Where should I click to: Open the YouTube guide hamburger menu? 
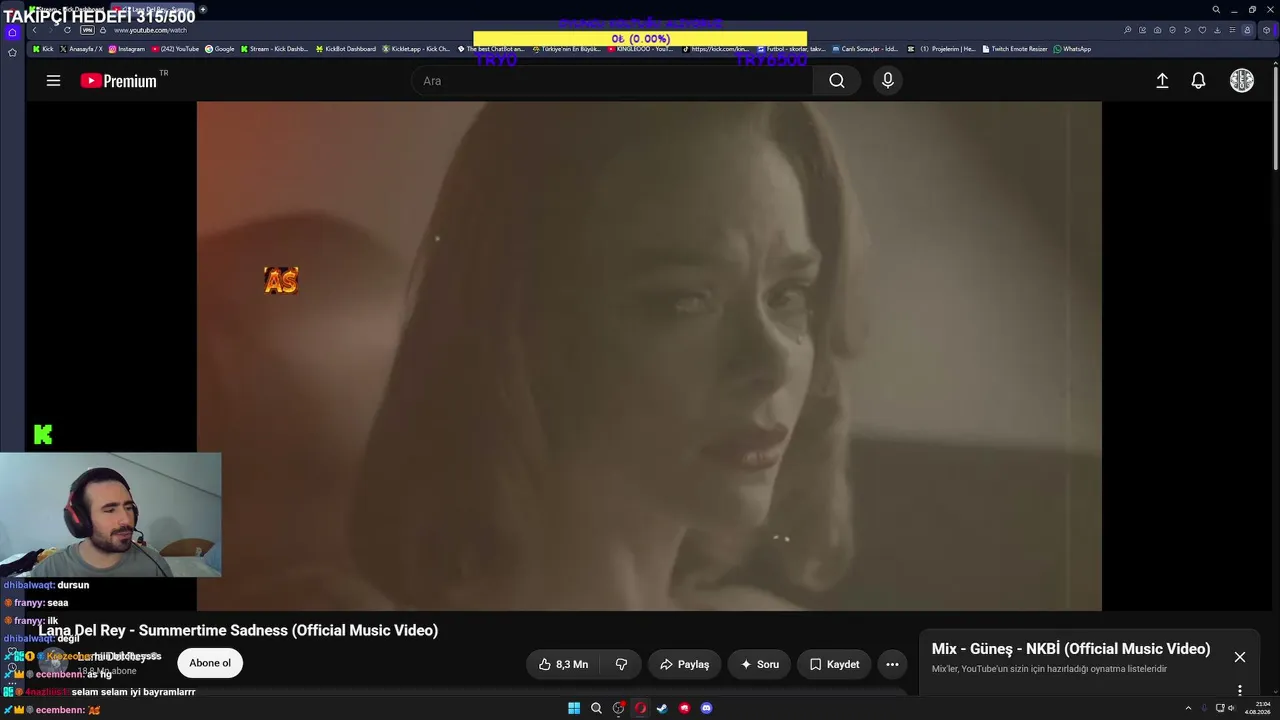point(53,81)
